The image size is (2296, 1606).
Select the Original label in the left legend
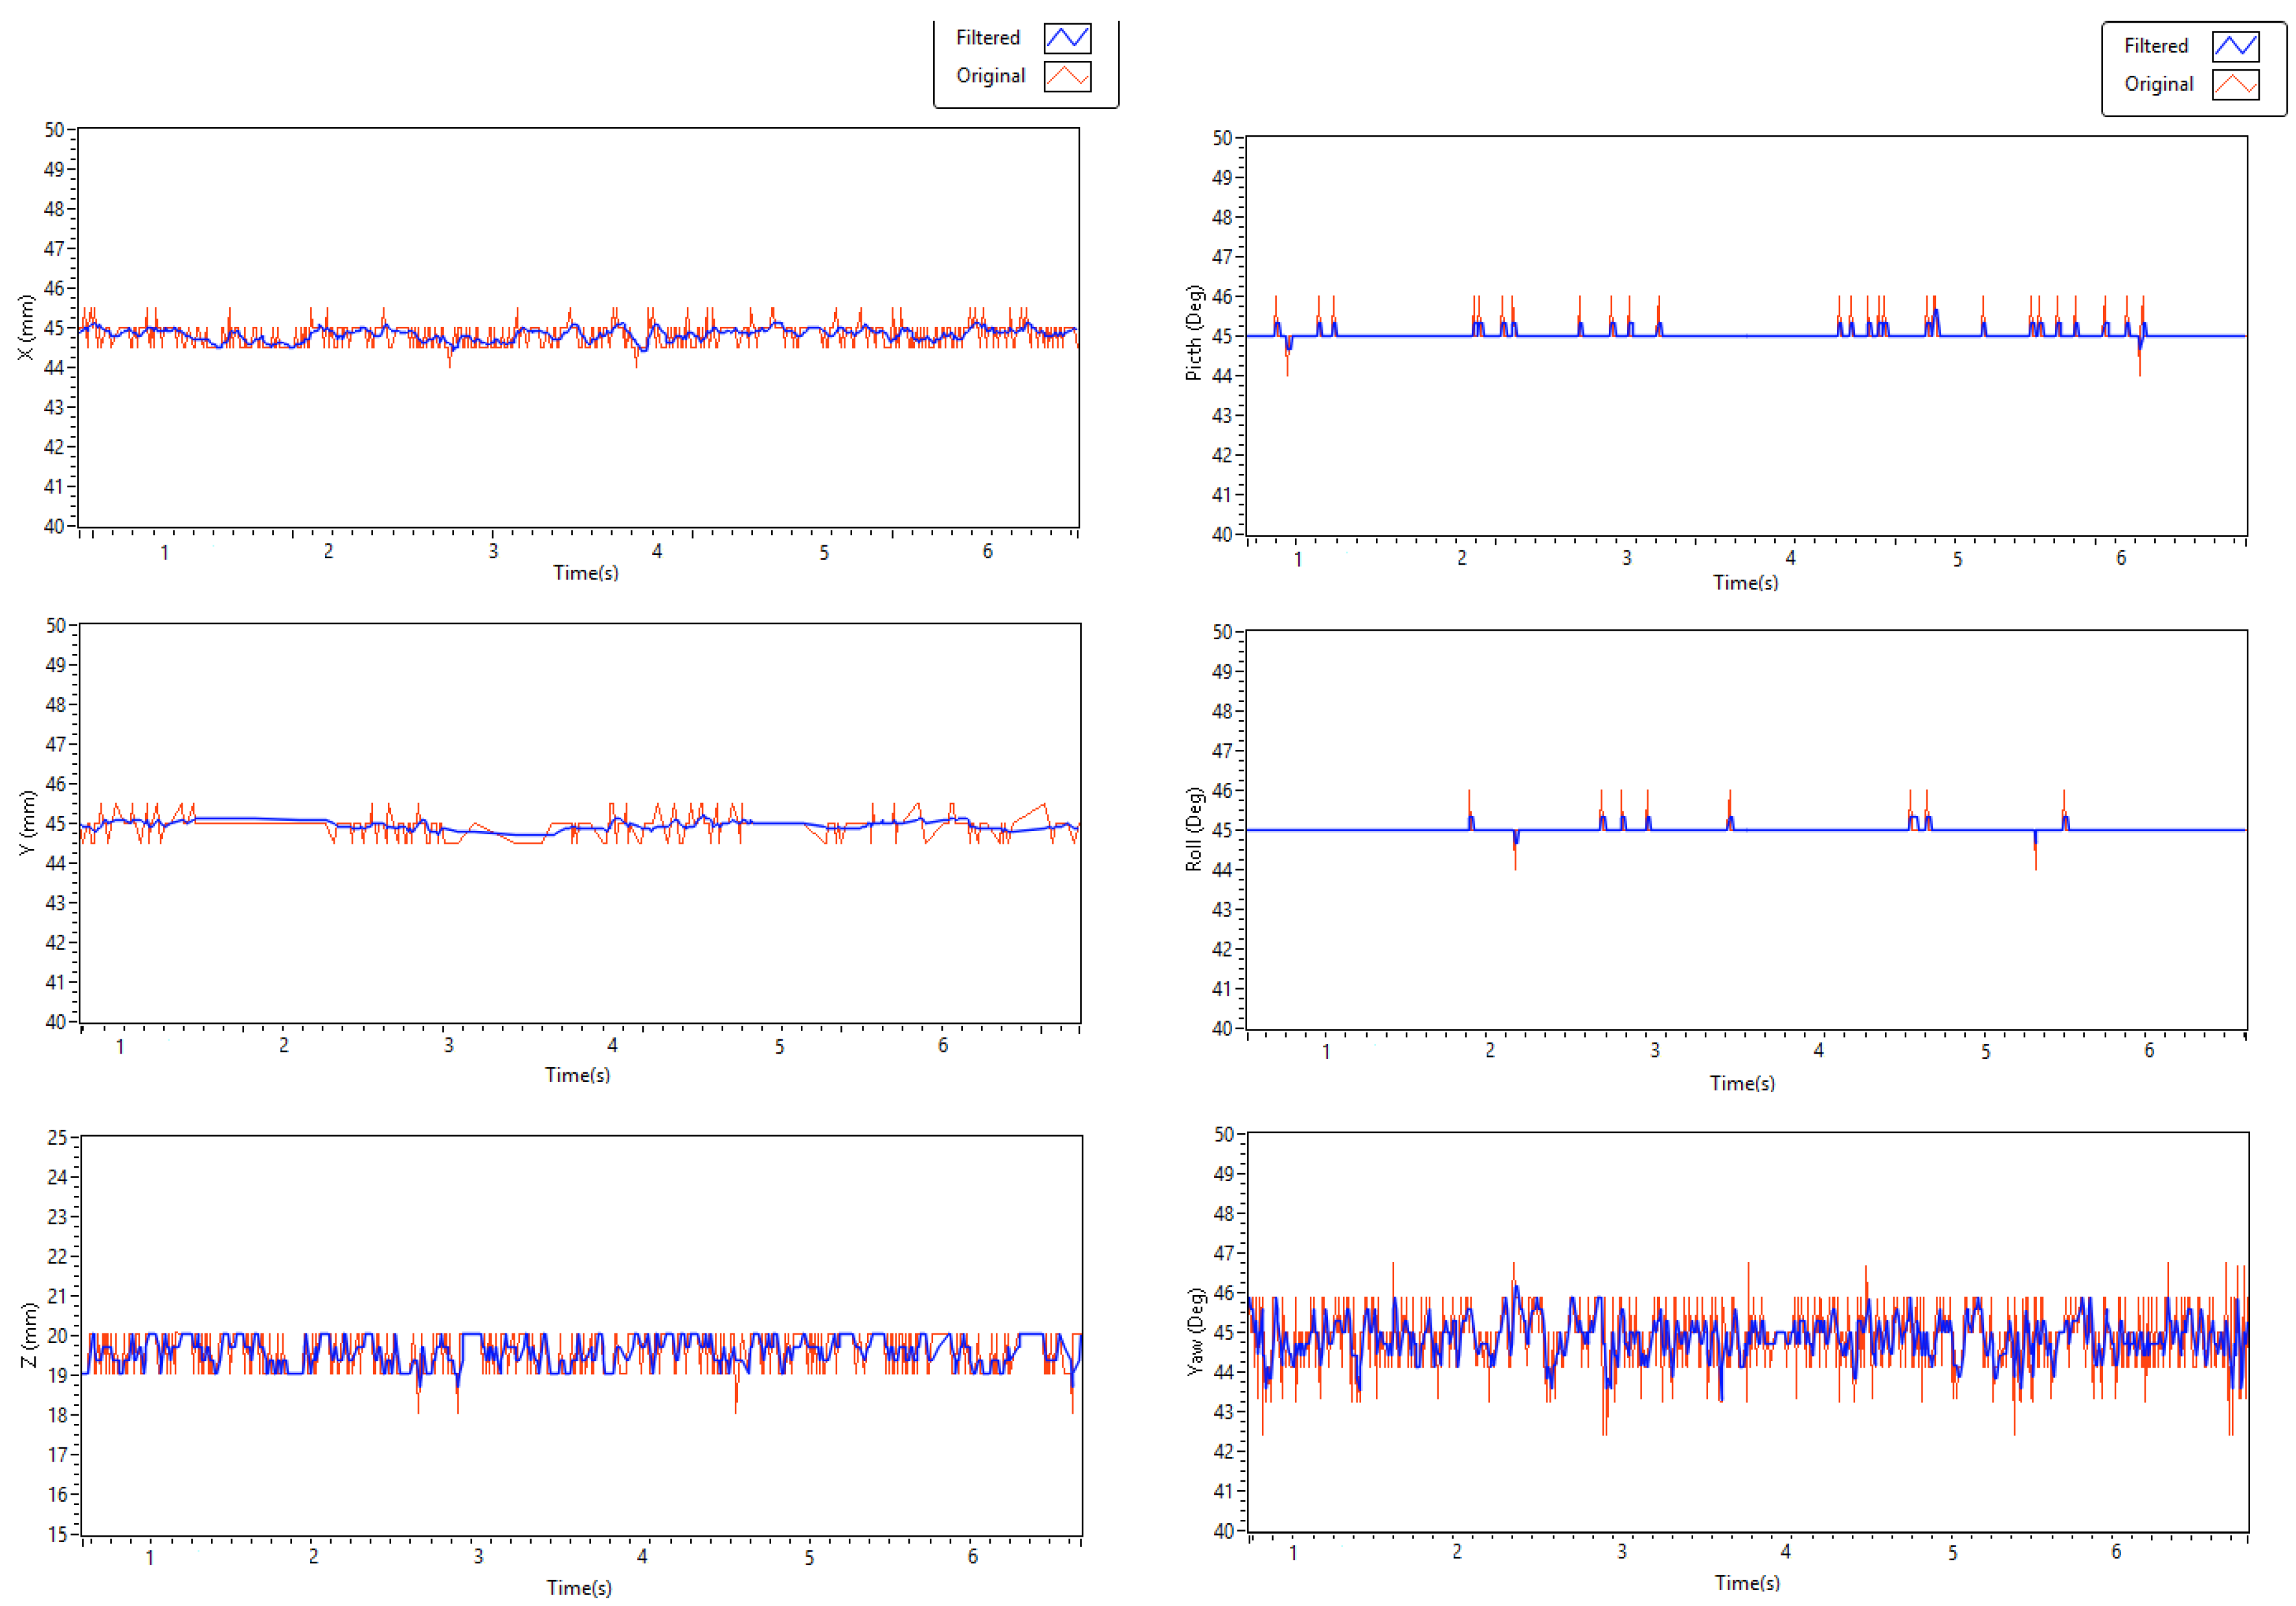click(x=990, y=76)
